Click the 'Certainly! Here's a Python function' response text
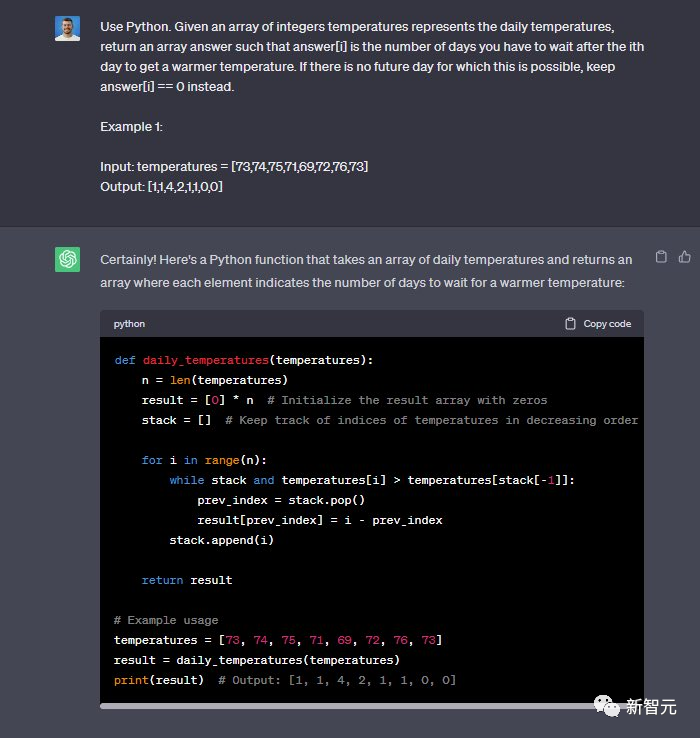The width and height of the screenshot is (700, 738). tap(366, 271)
